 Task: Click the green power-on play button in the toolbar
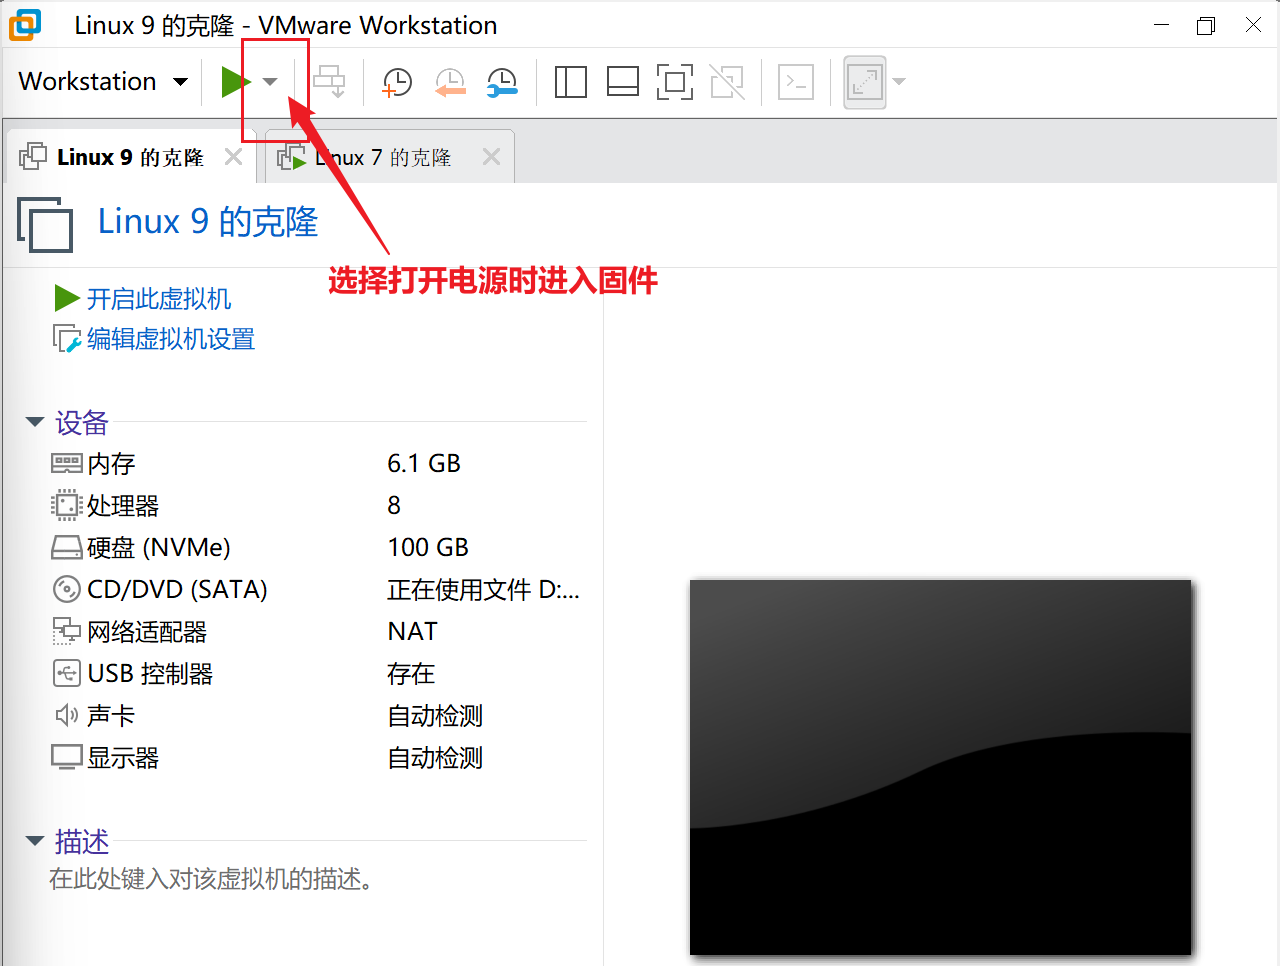236,82
